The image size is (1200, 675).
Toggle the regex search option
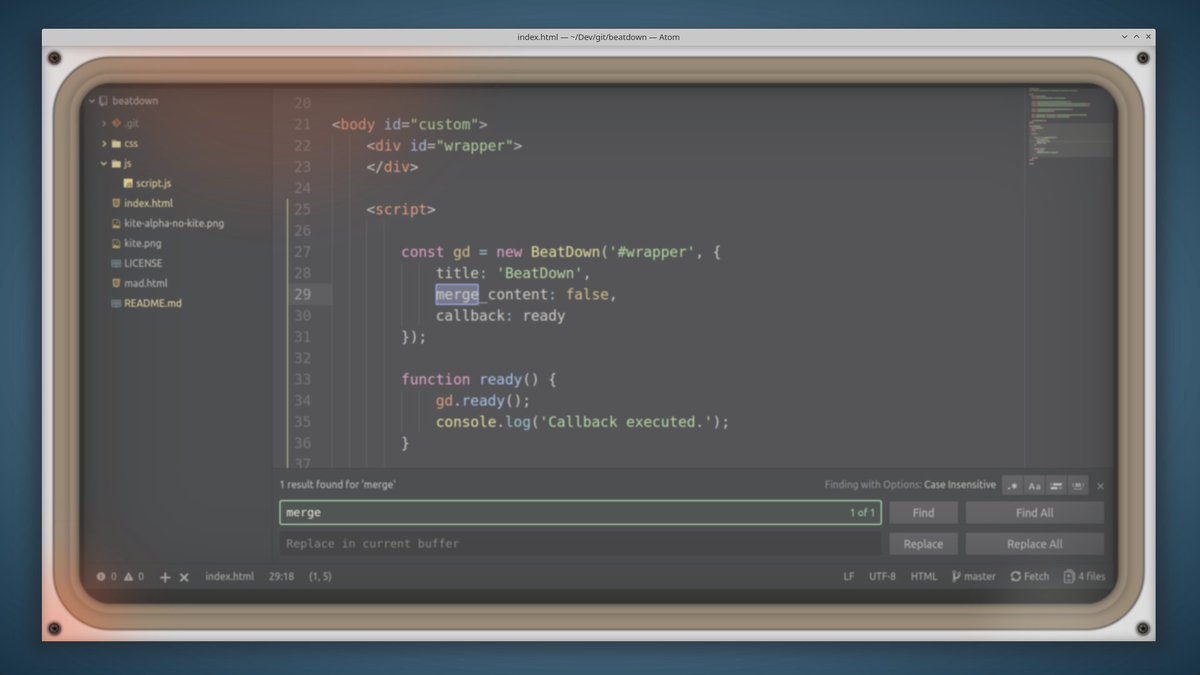tap(1013, 486)
